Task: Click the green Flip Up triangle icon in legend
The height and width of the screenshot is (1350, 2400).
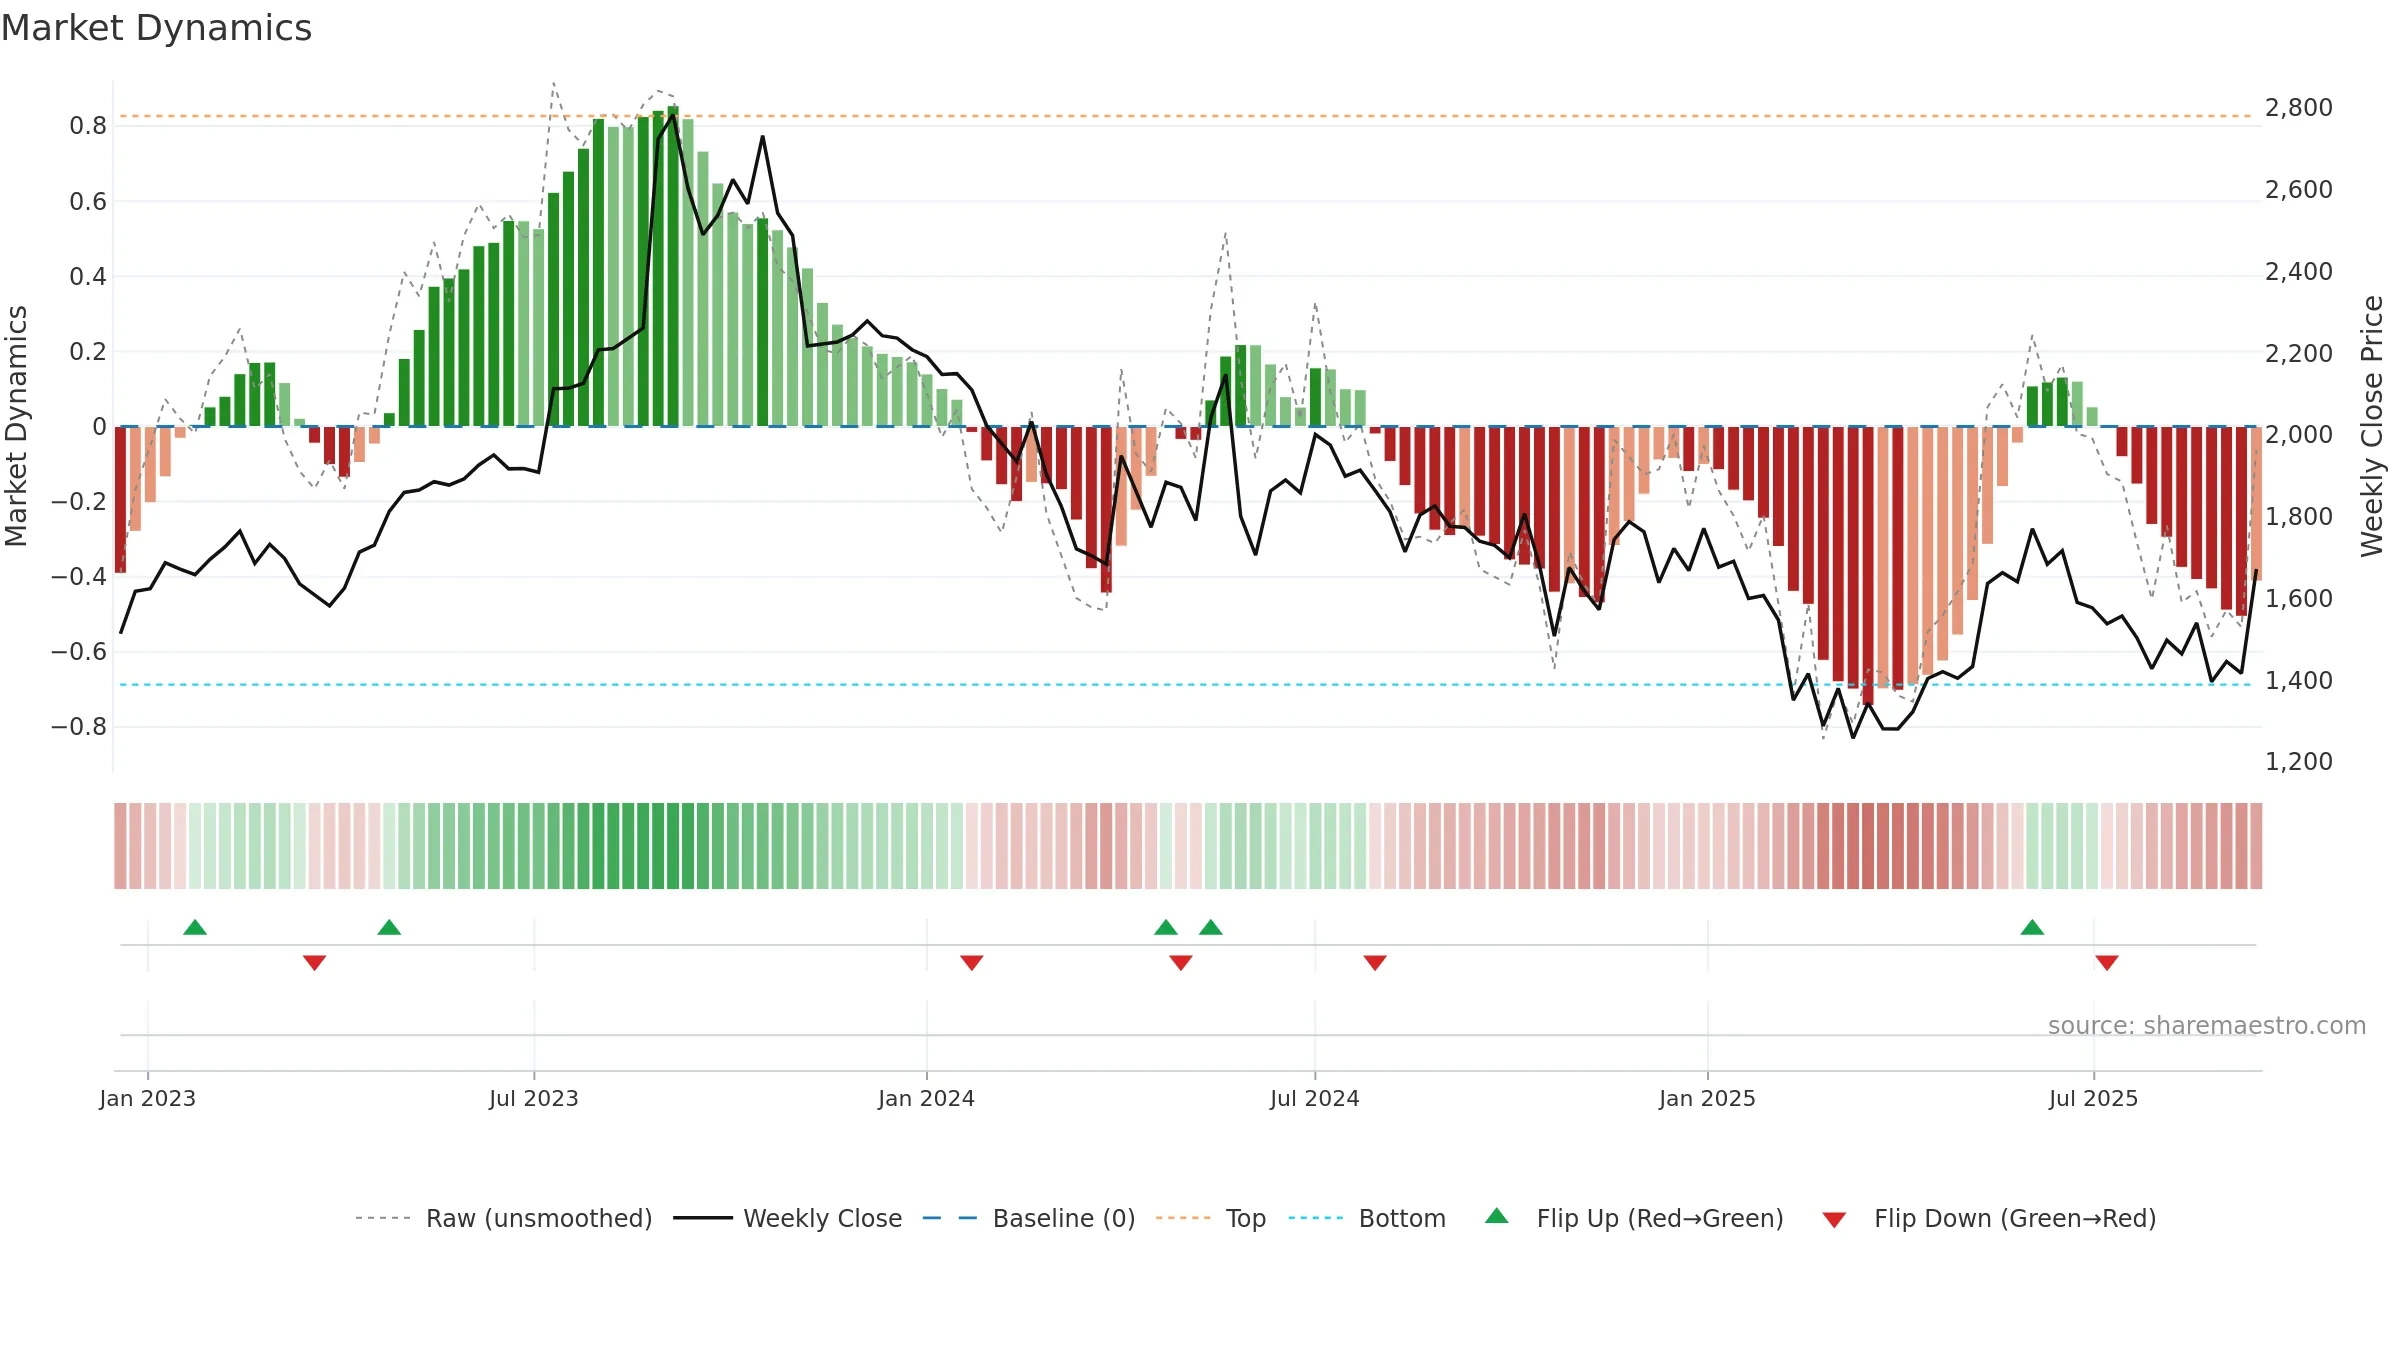Action: tap(1497, 1216)
